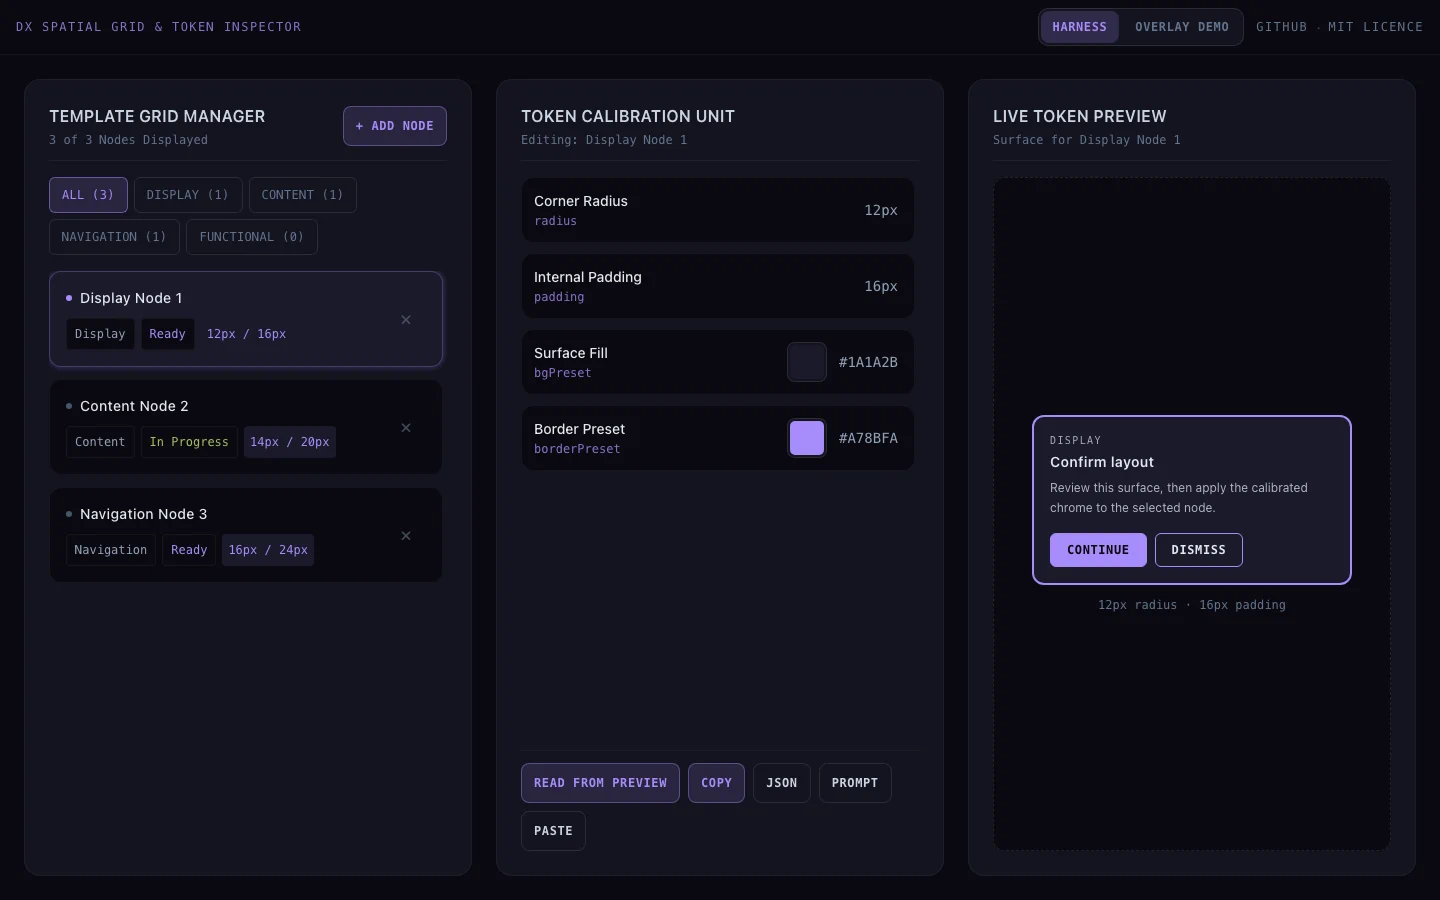Remove Display Node 1 with its X icon
This screenshot has width=1440, height=900.
(406, 320)
